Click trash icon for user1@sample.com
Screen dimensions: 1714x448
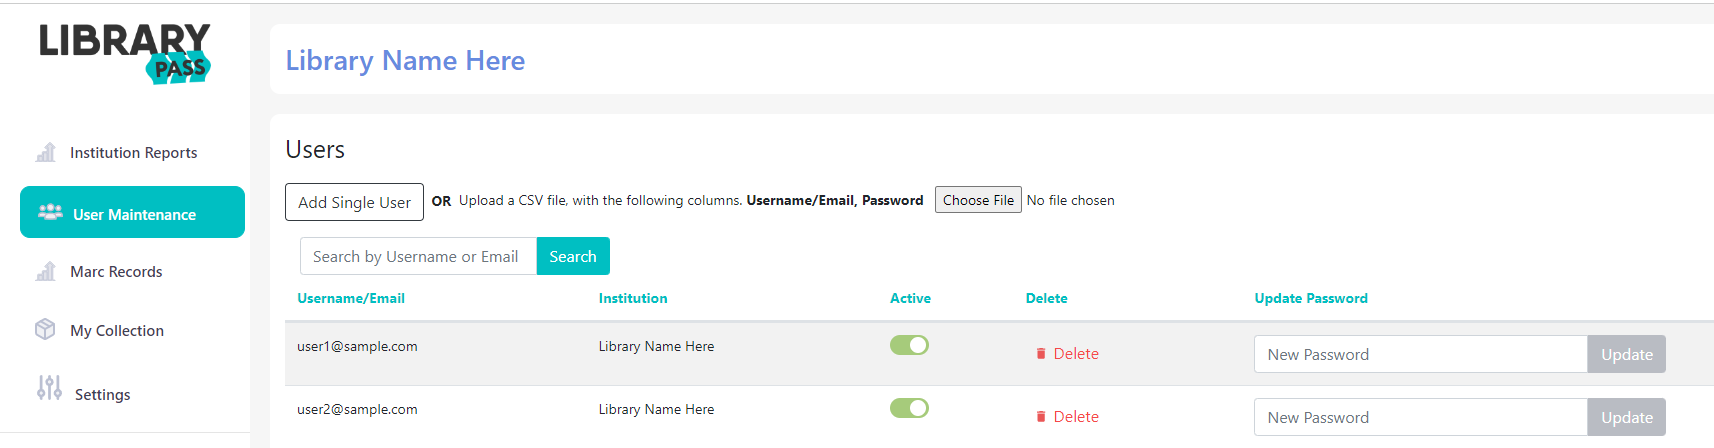point(1041,354)
